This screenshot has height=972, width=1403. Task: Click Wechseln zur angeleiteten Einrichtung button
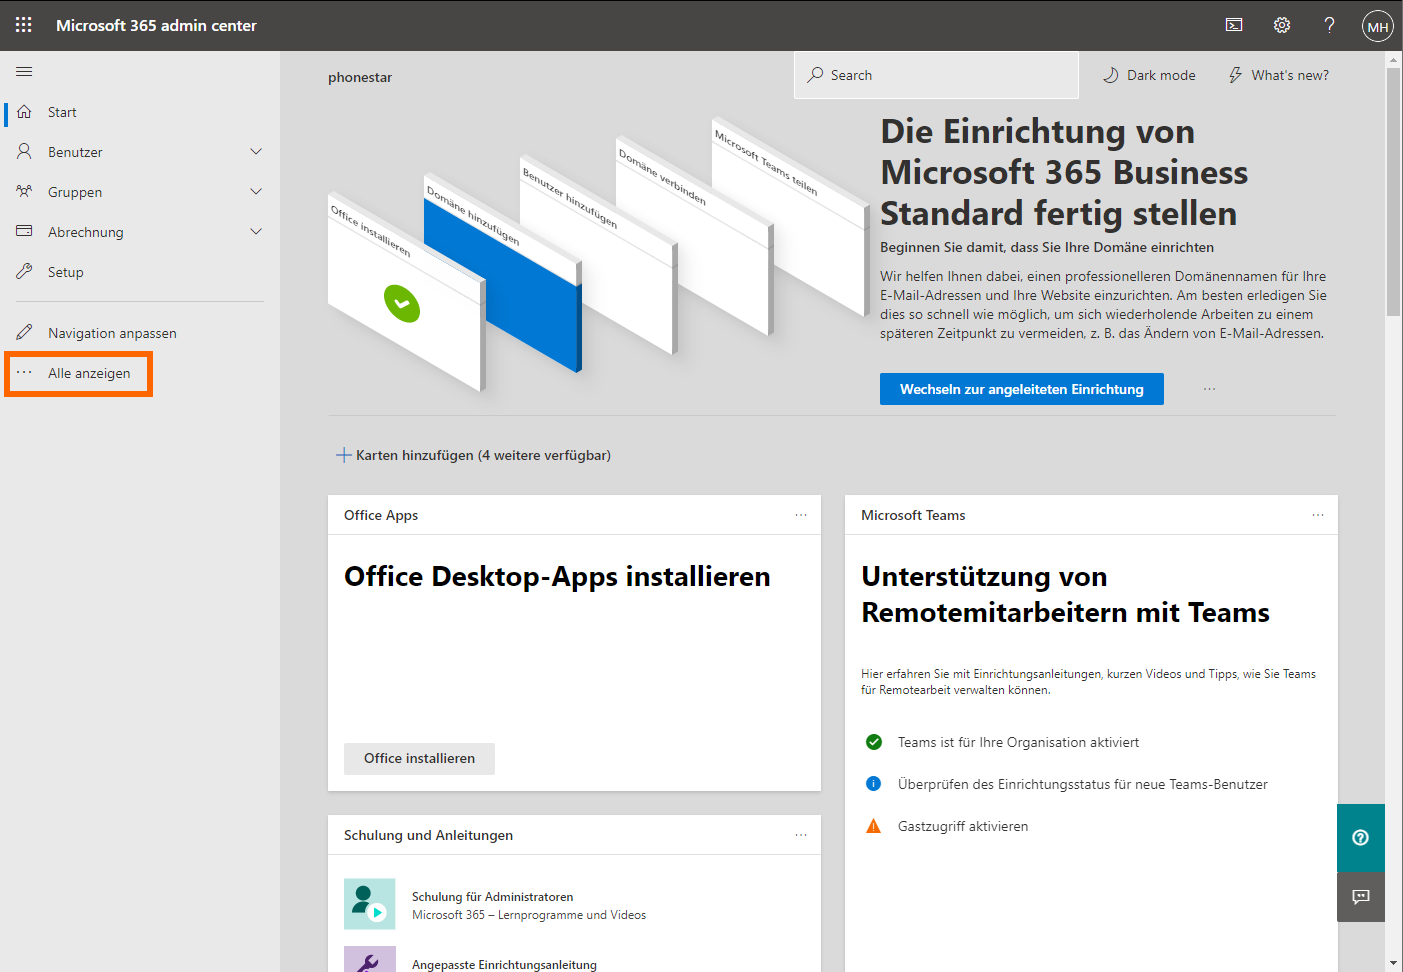[x=1022, y=389]
